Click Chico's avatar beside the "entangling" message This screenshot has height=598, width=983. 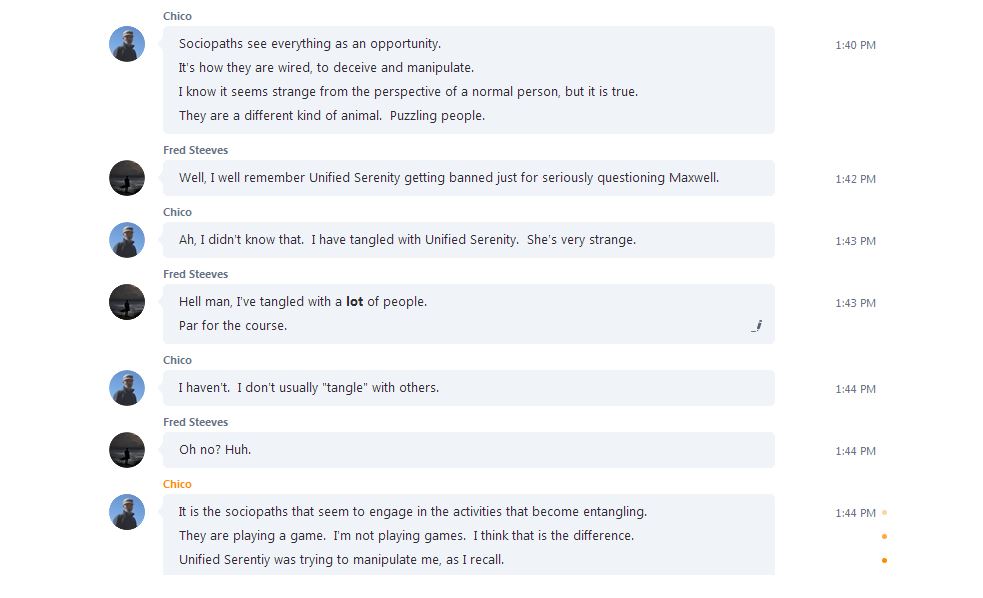pos(127,512)
